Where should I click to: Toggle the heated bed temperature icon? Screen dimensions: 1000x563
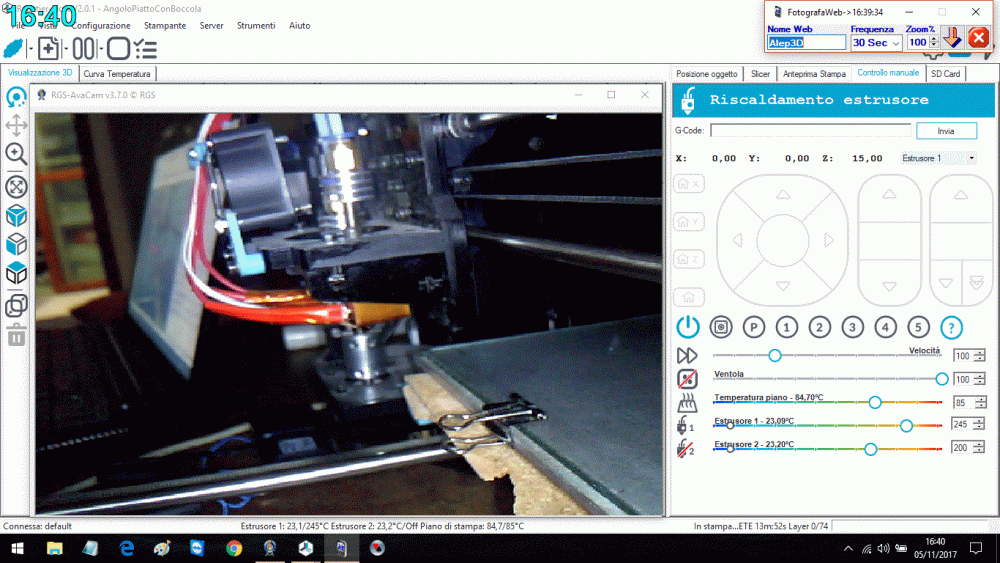tap(687, 402)
